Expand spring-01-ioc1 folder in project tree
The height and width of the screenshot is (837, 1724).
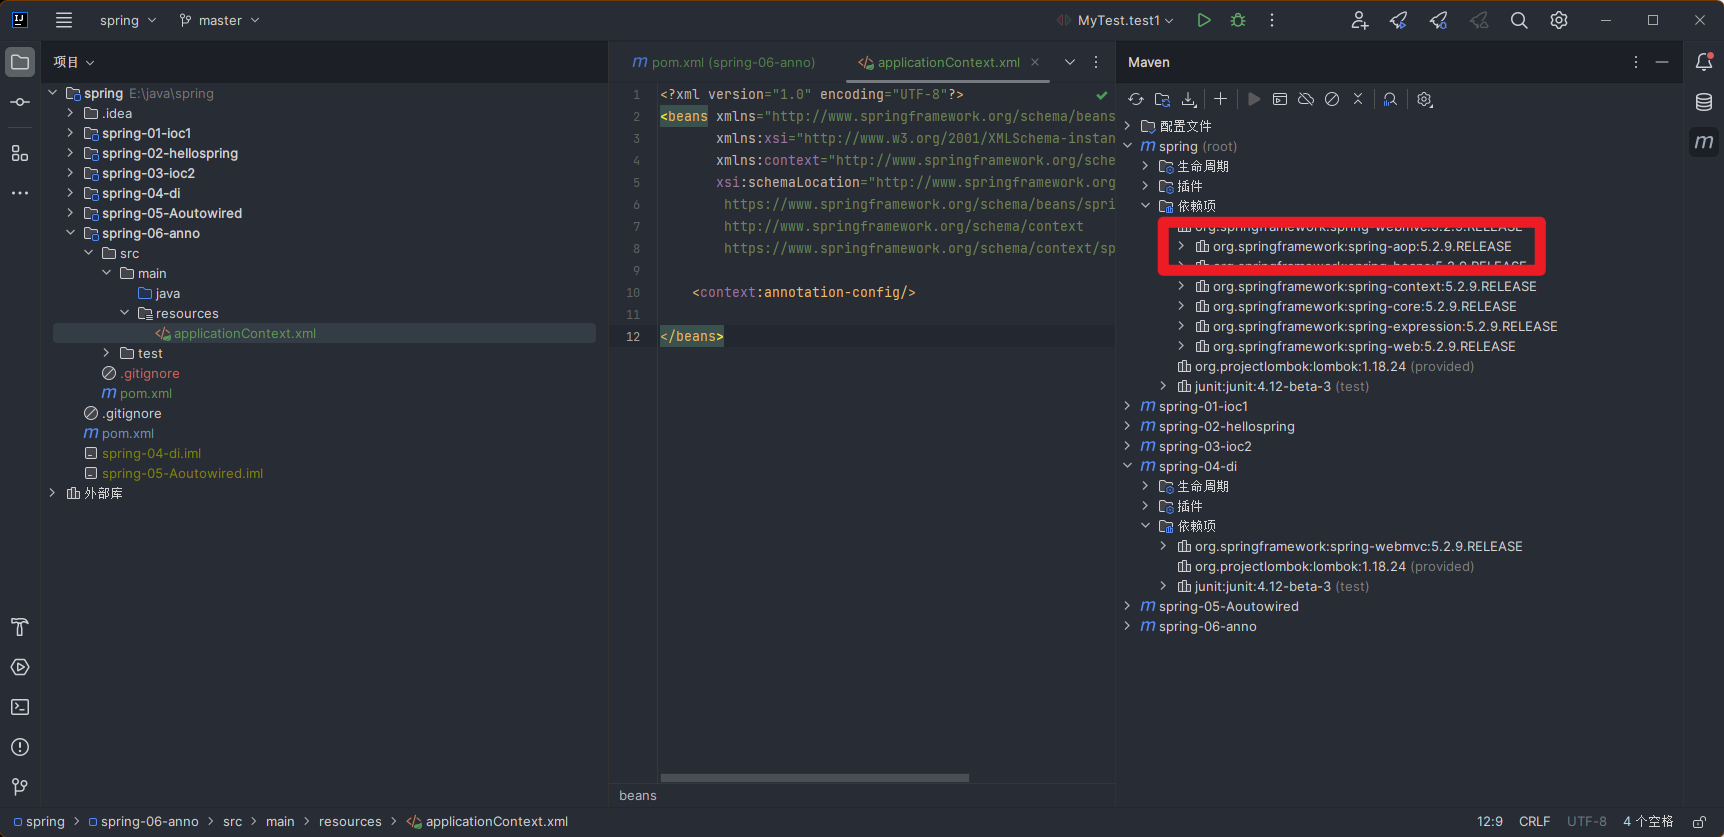click(70, 133)
